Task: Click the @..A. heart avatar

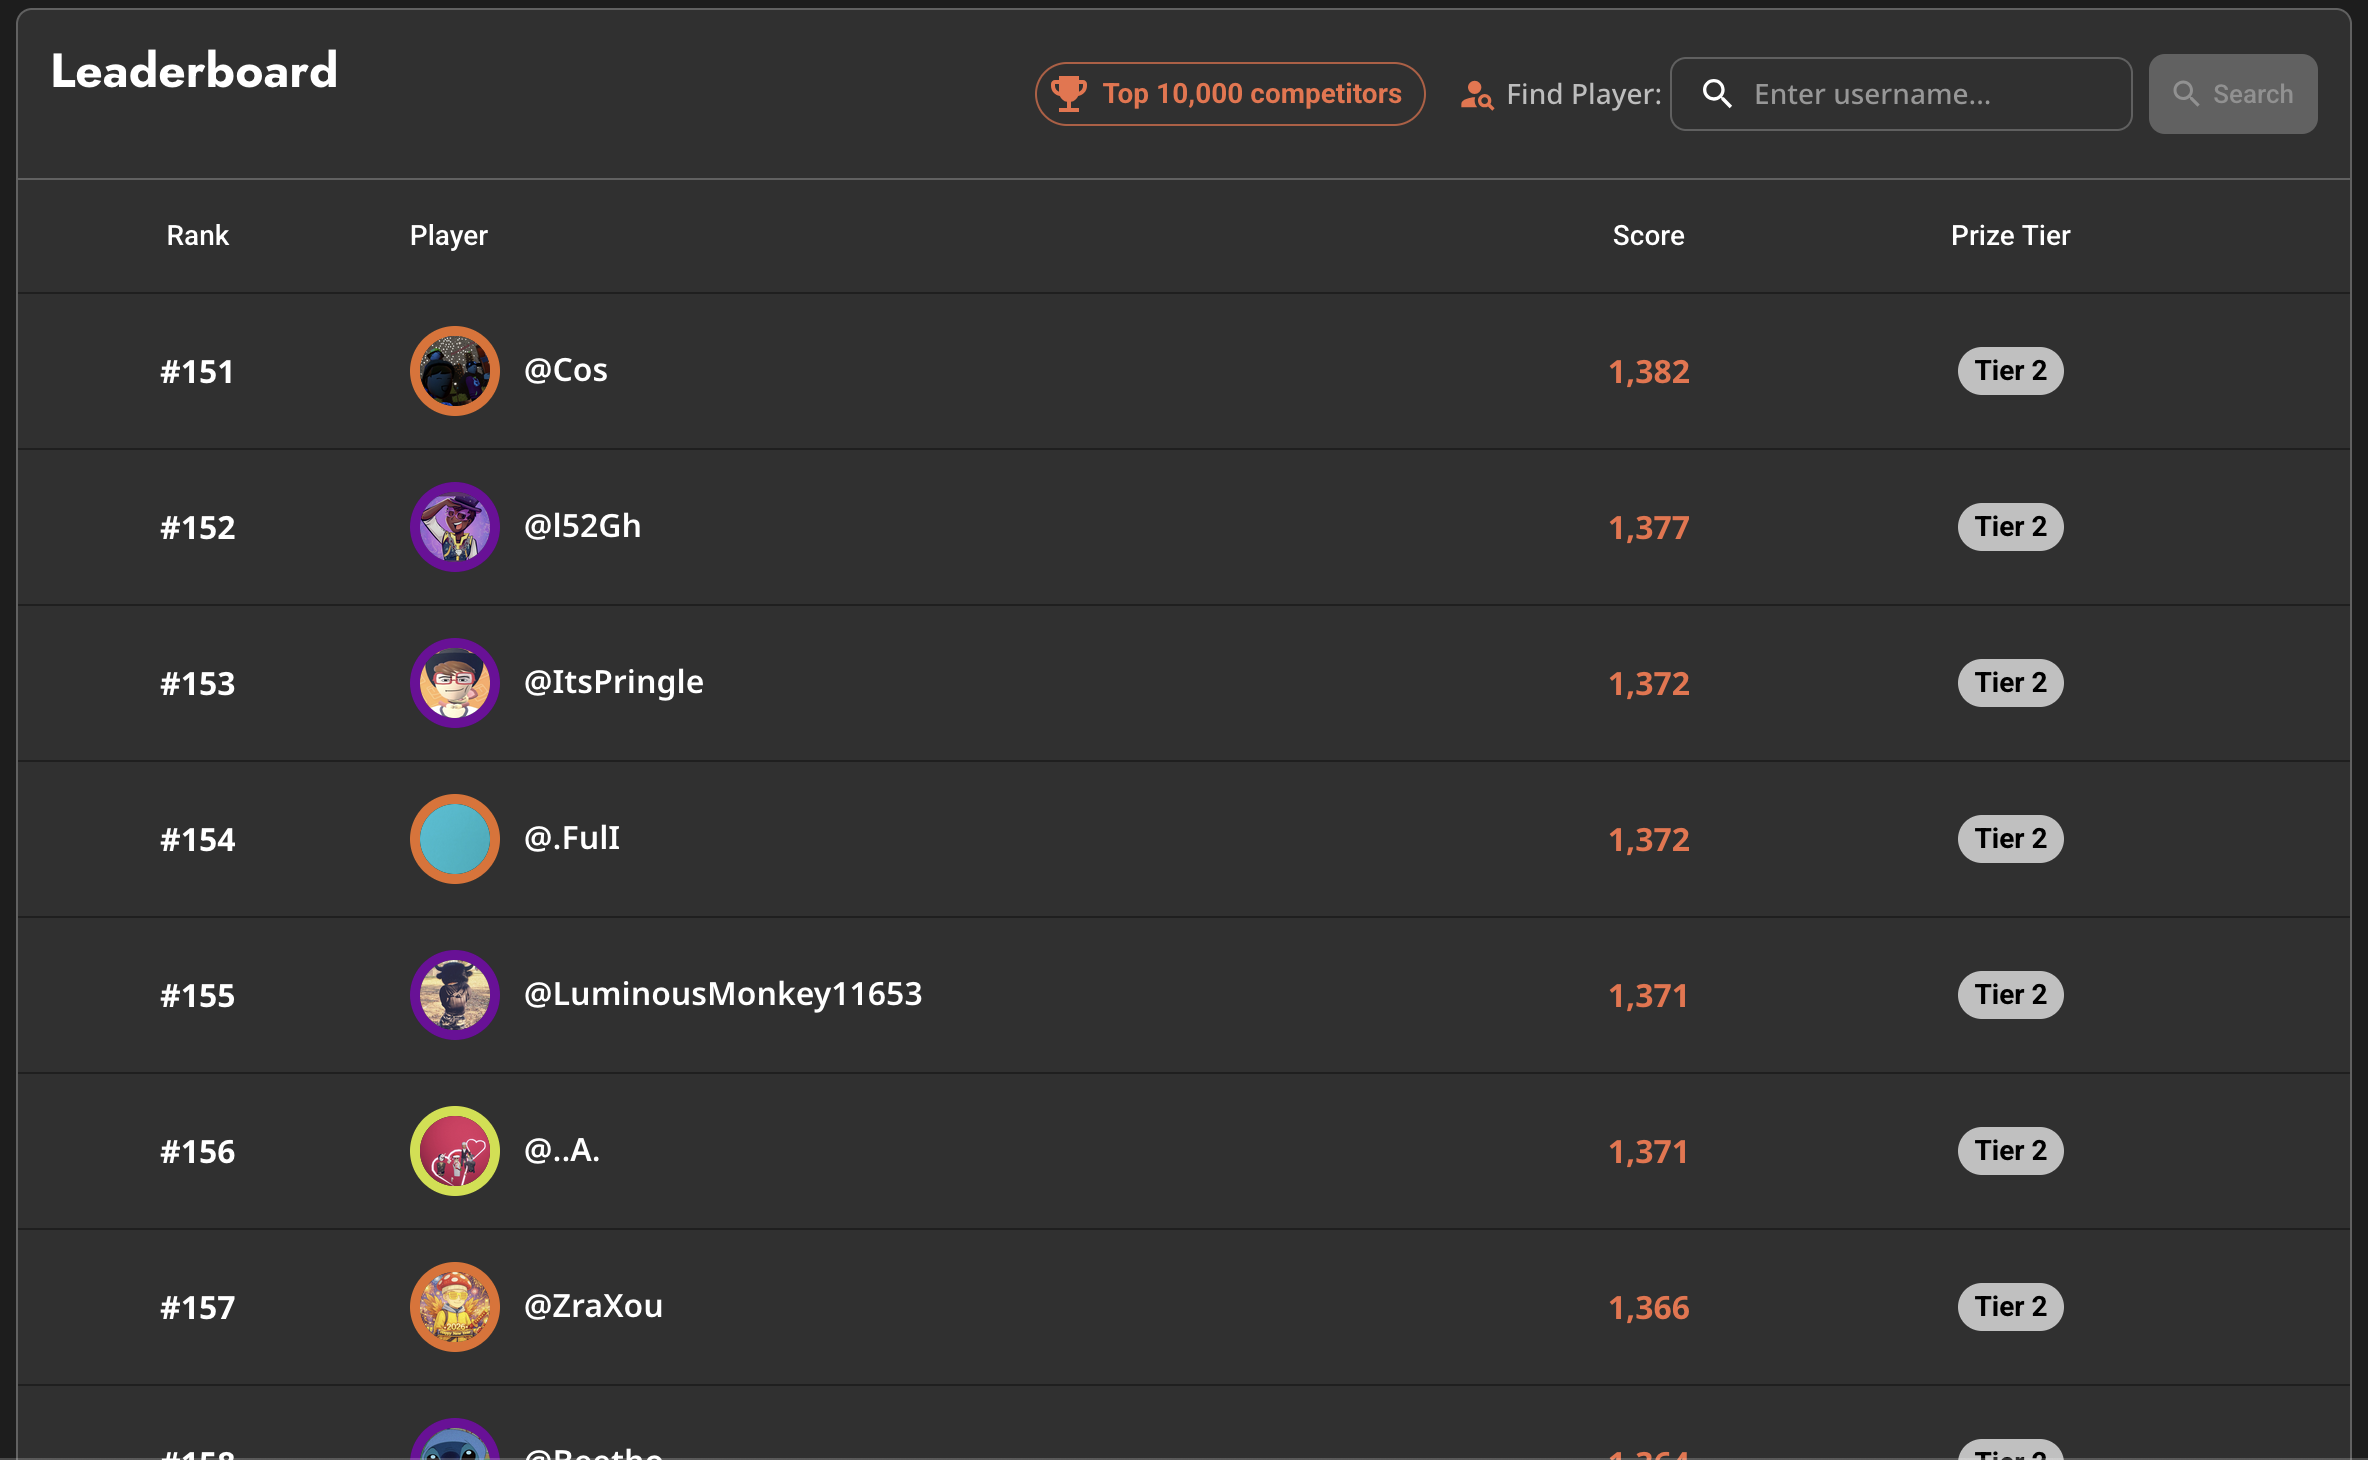Action: tap(455, 1151)
